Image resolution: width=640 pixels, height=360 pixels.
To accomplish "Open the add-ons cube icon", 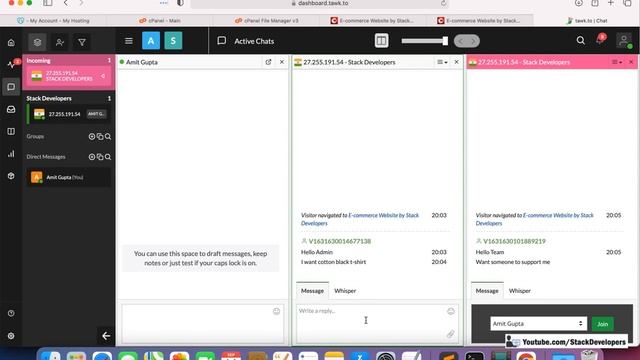I will (11, 176).
